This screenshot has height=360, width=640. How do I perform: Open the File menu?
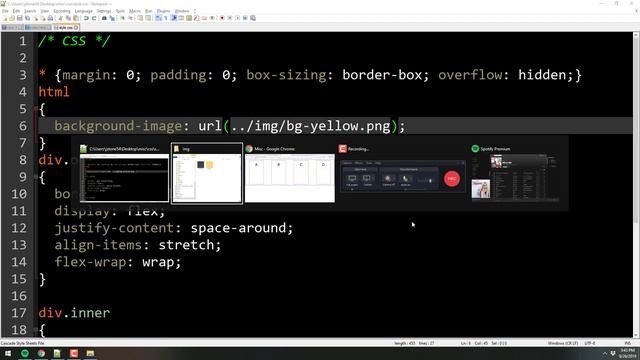pos(5,11)
